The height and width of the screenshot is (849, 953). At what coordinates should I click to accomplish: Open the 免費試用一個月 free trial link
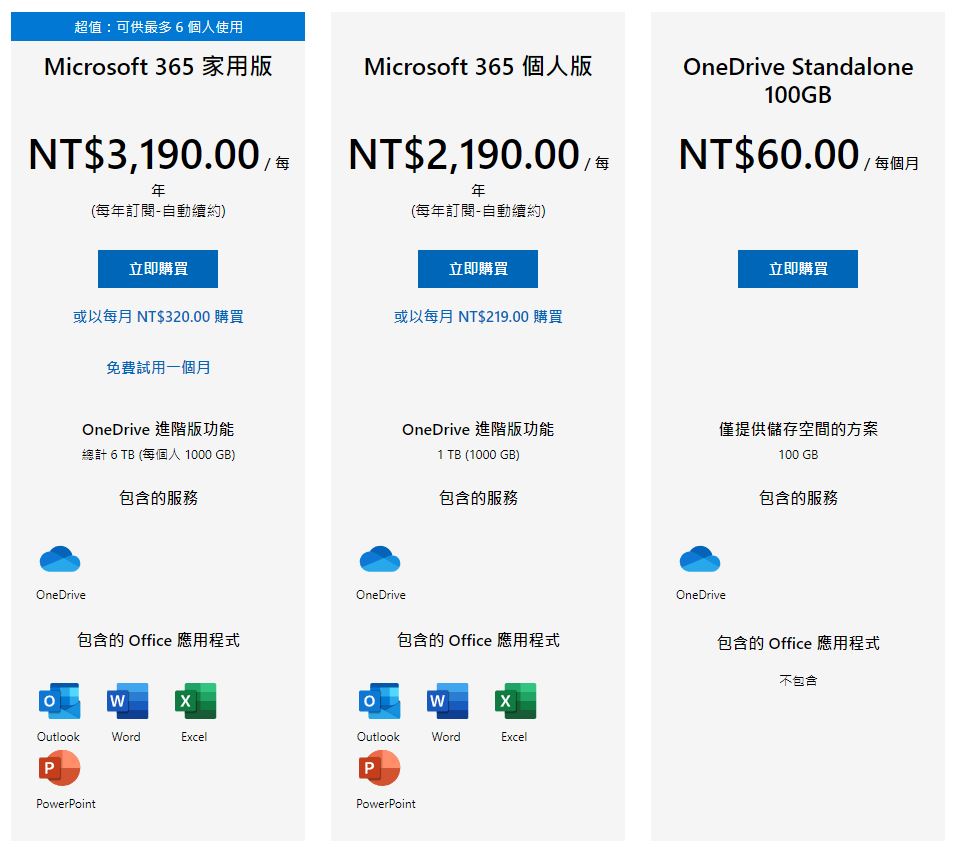click(158, 368)
